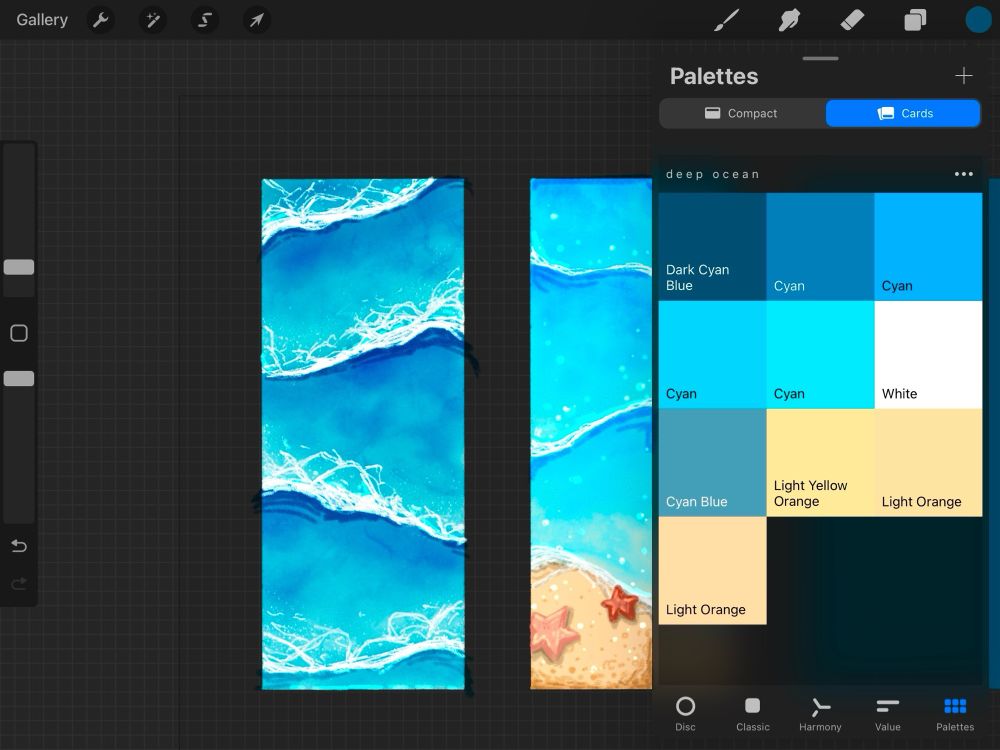Image resolution: width=1000 pixels, height=750 pixels.
Task: Tap the active color circle
Action: pos(978,20)
